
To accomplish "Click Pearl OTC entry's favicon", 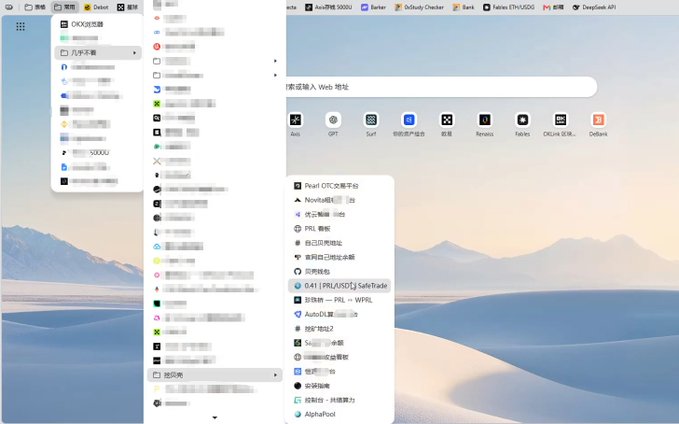I will (x=297, y=186).
